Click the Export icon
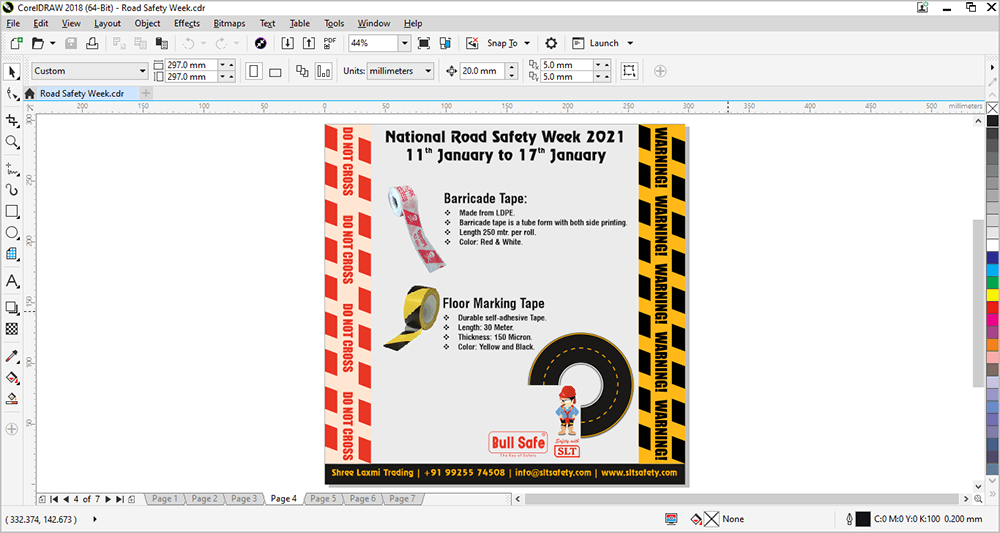1000x533 pixels. coord(309,43)
